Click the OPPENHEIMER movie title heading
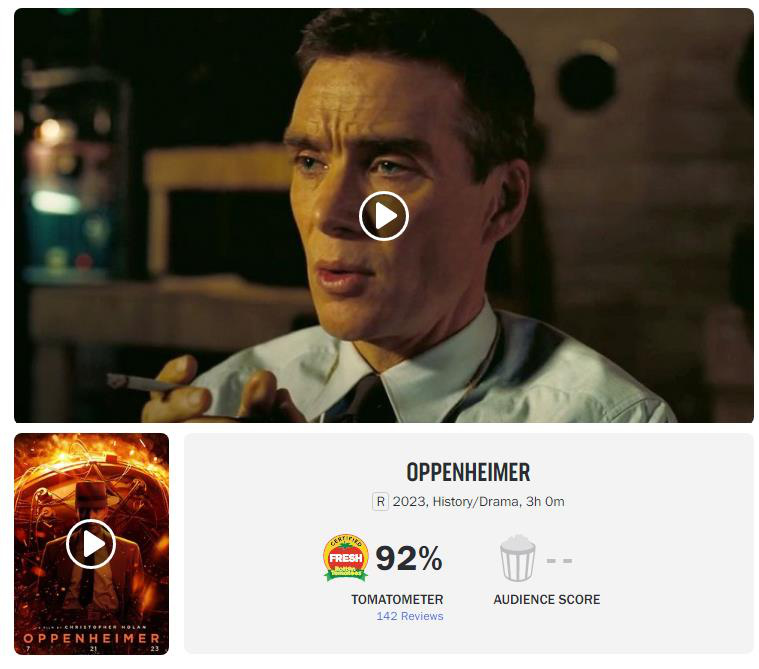Image resolution: width=759 pixels, height=669 pixels. click(x=468, y=472)
